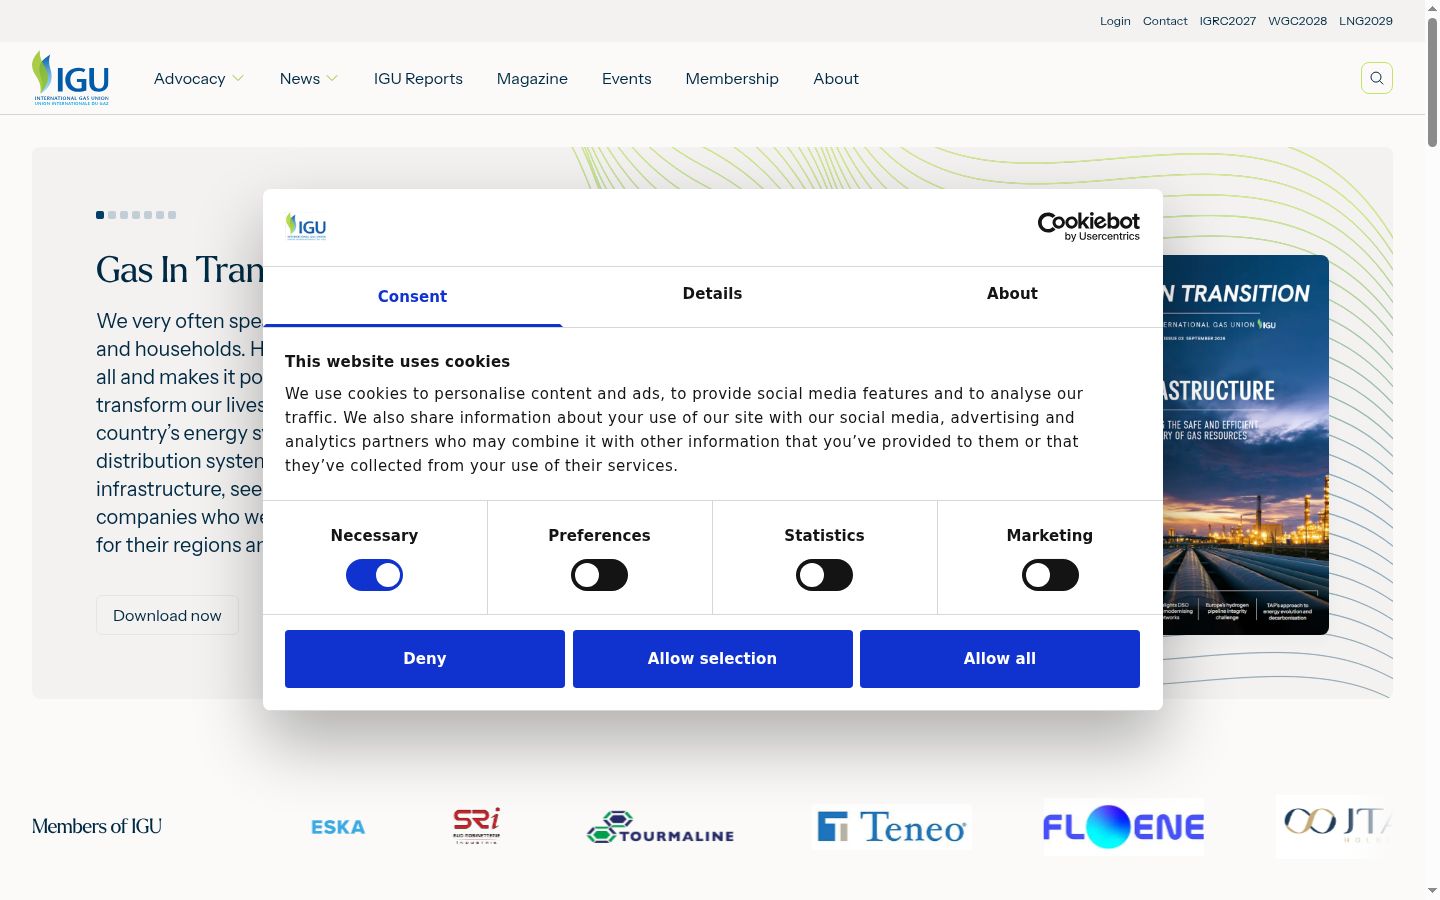
Task: Click the Allow selection button
Action: tap(712, 659)
